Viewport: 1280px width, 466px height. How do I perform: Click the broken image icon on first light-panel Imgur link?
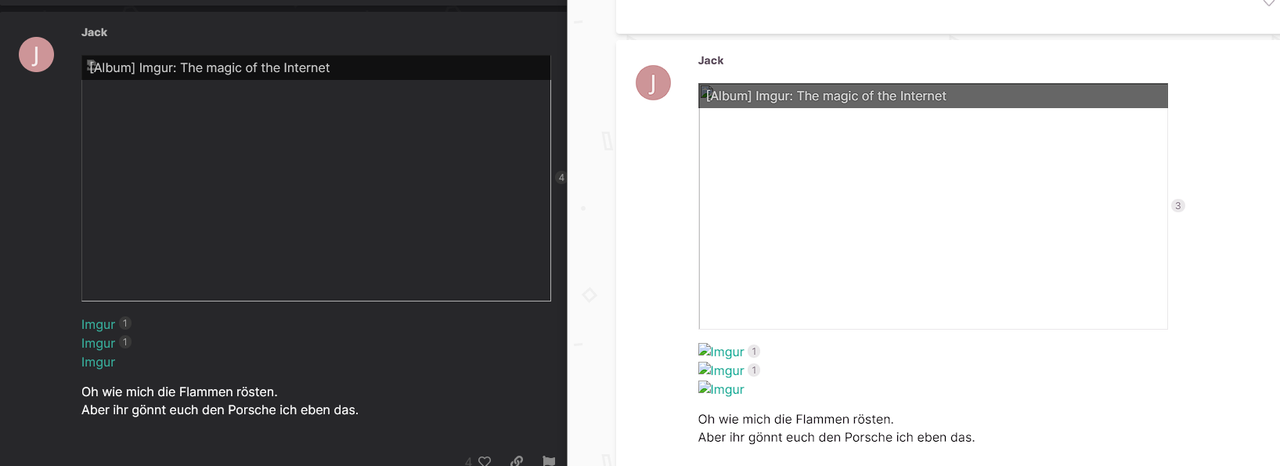pyautogui.click(x=703, y=350)
